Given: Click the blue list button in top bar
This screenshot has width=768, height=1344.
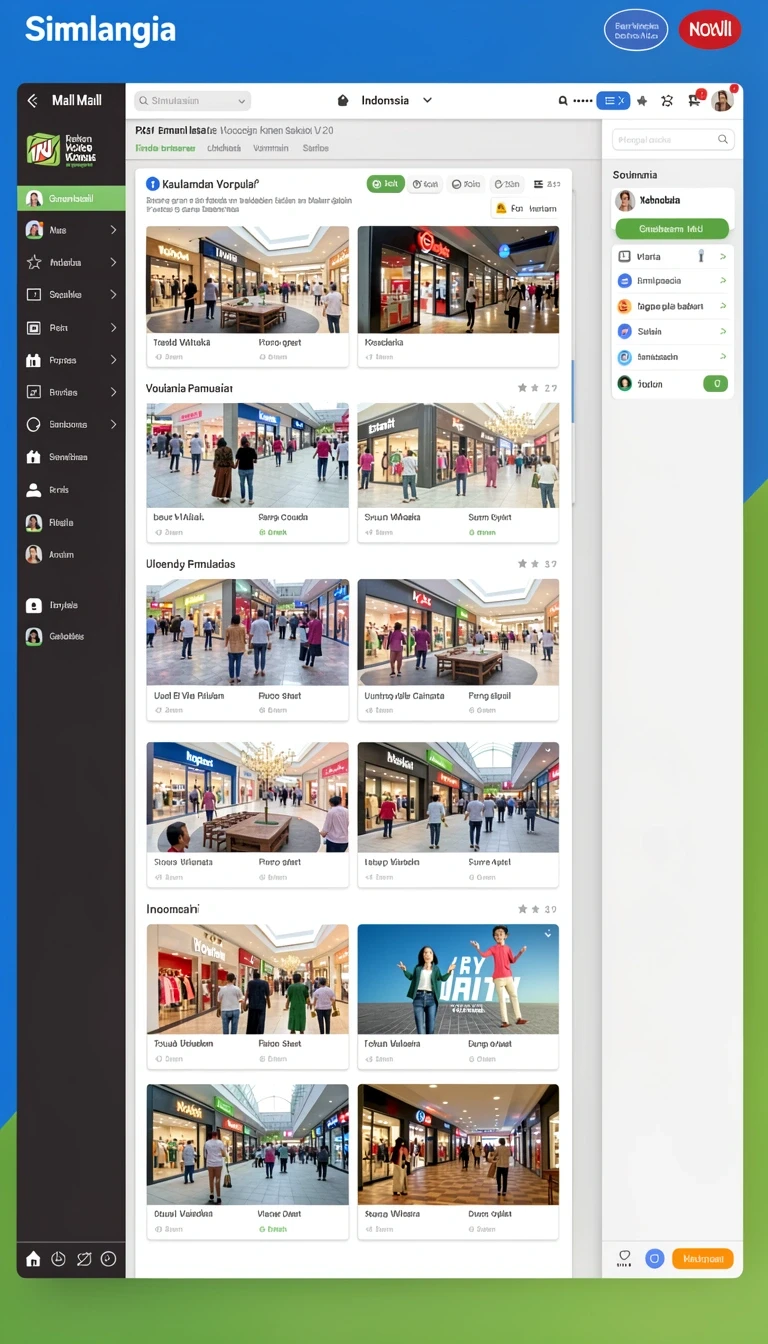Looking at the screenshot, I should pos(613,100).
